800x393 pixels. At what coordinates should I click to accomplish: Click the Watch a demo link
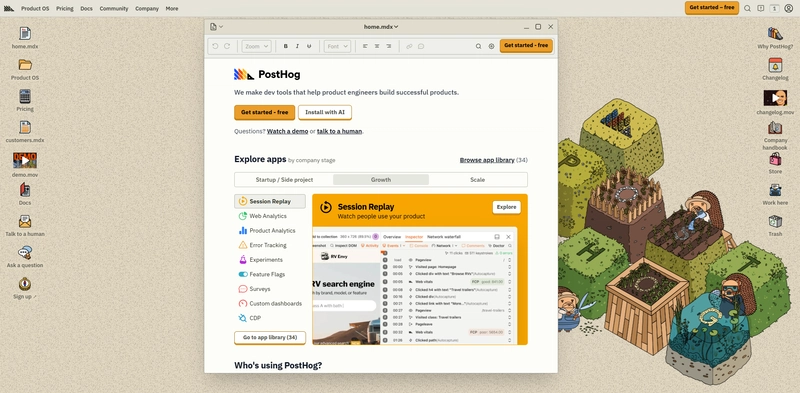[x=287, y=131]
